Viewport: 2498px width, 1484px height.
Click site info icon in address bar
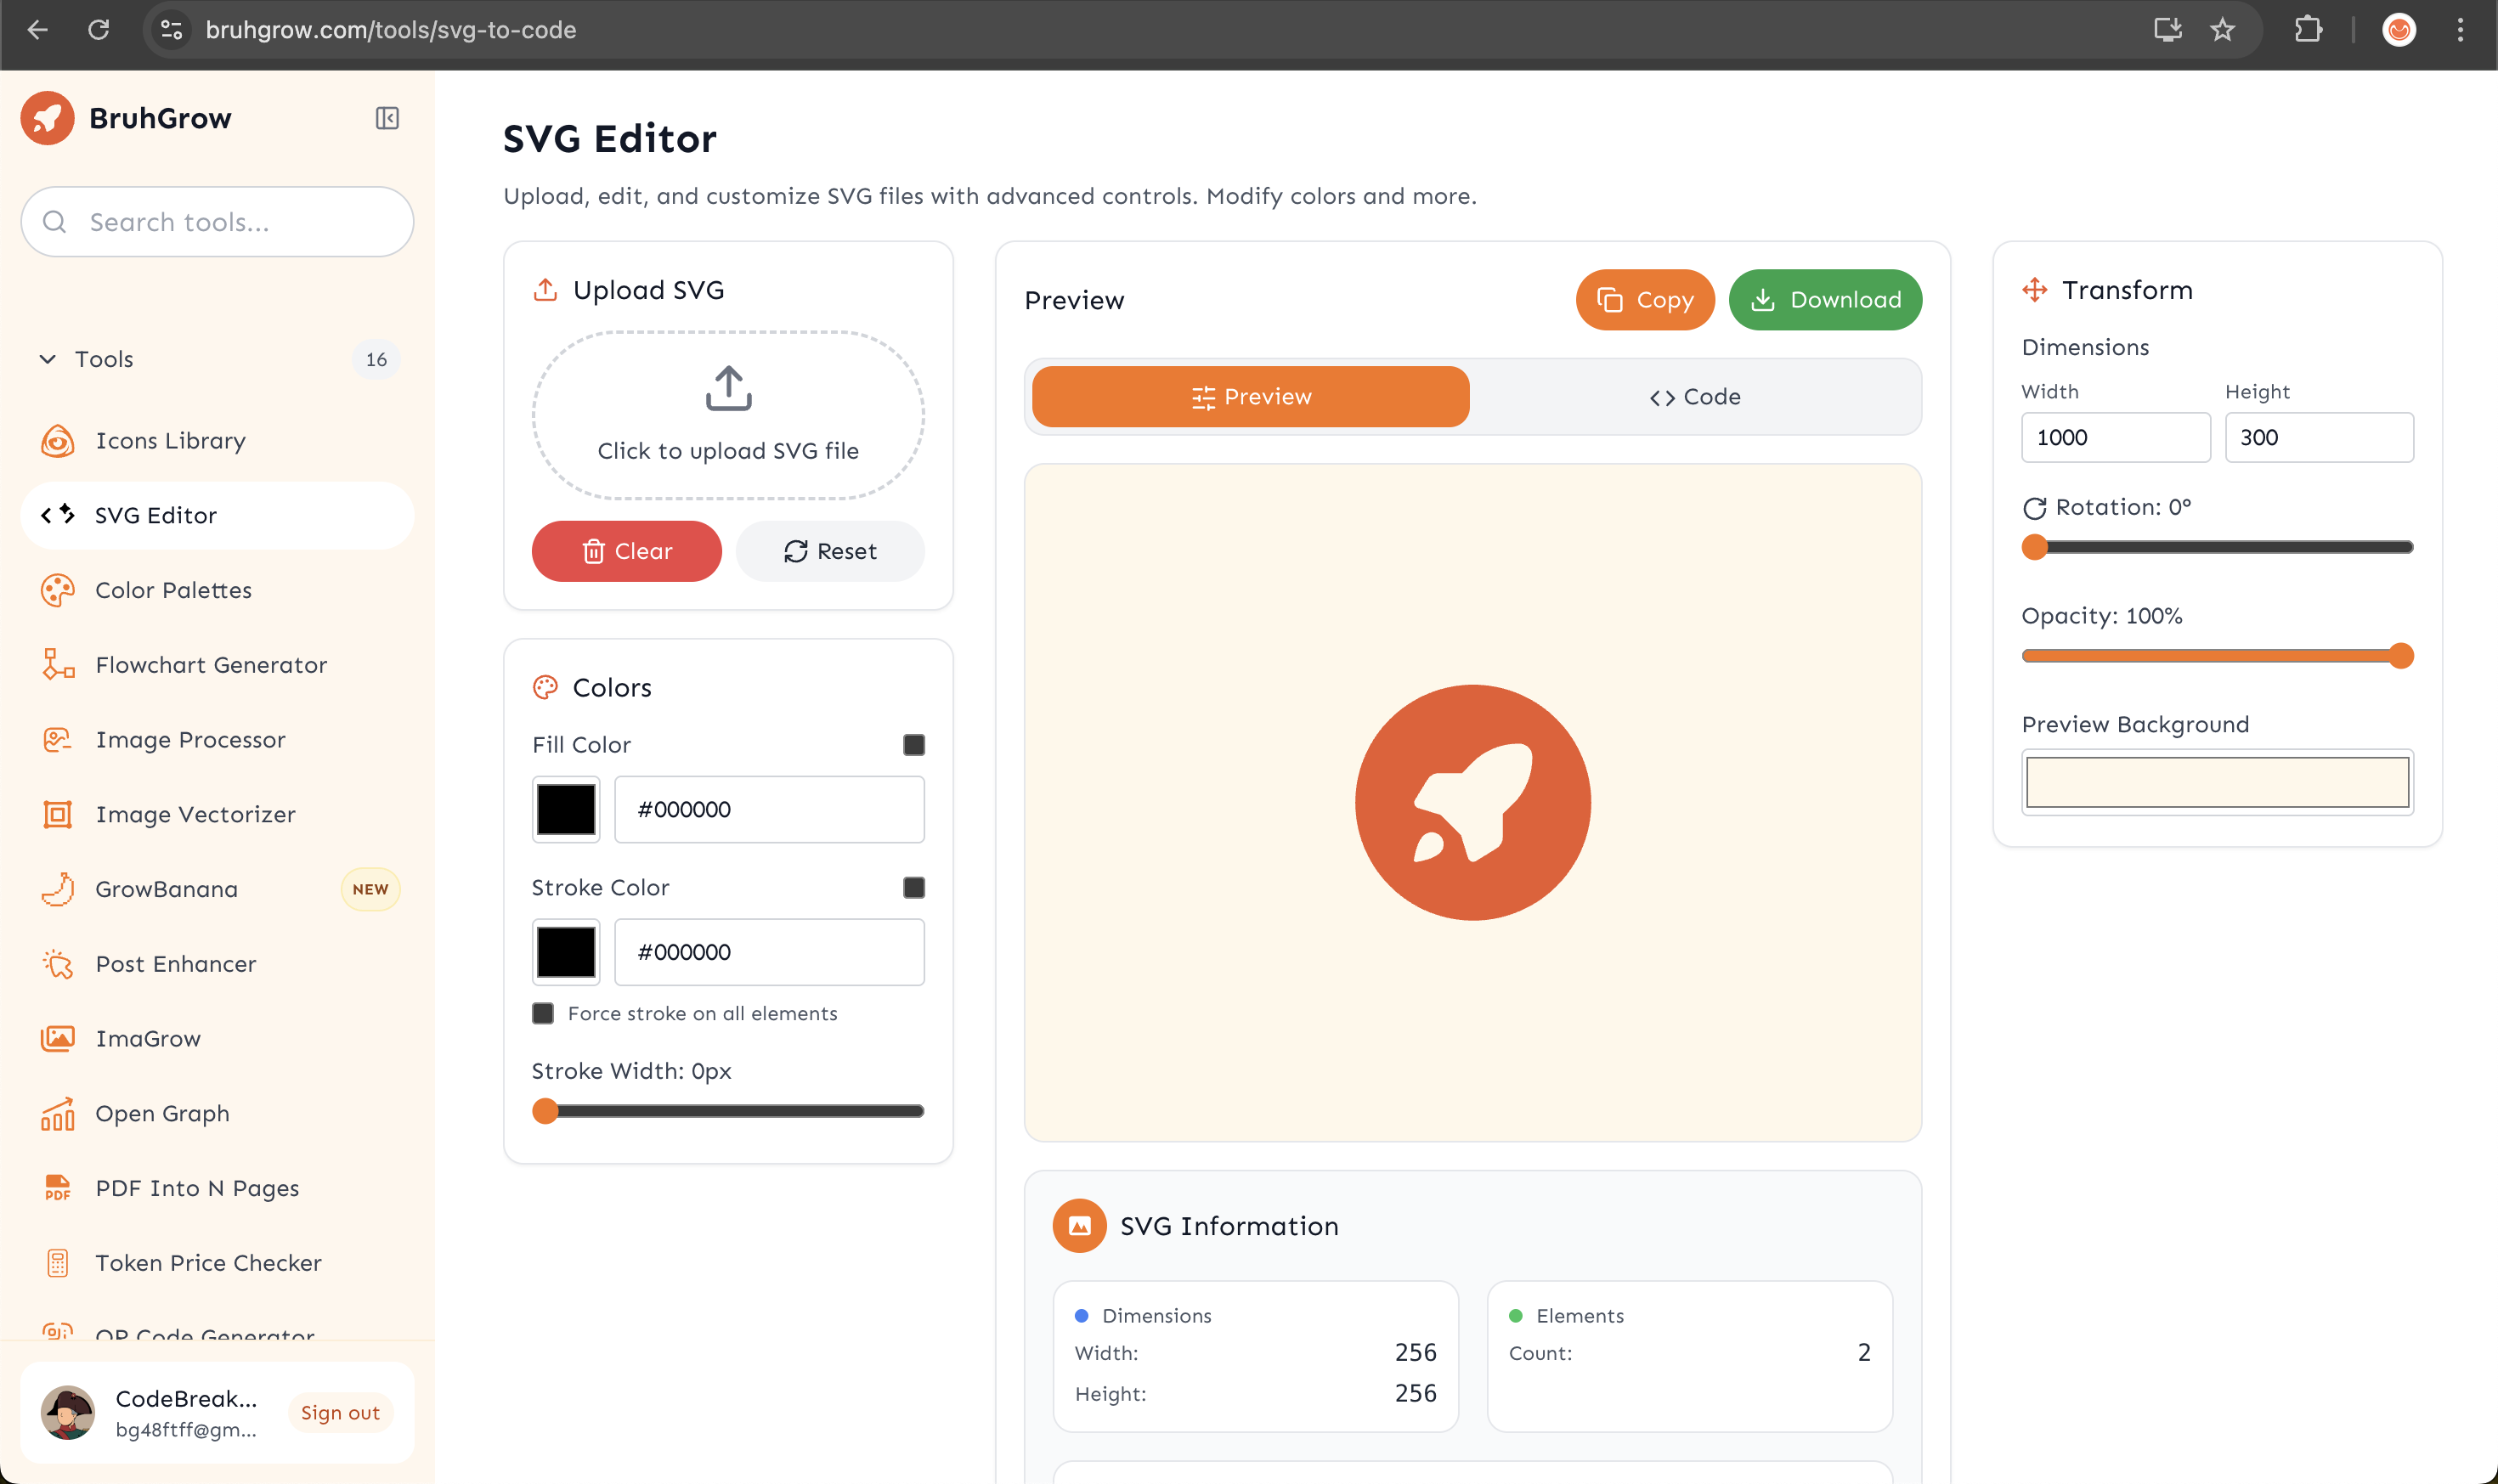click(x=172, y=30)
